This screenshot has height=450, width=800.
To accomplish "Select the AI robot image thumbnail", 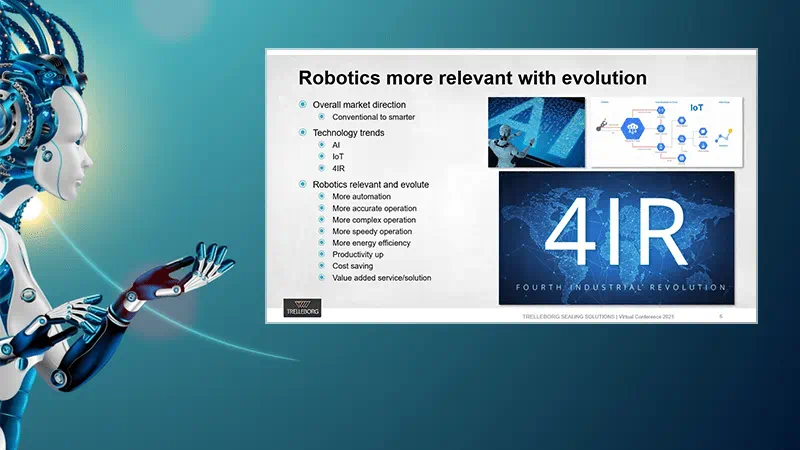I will (x=536, y=131).
